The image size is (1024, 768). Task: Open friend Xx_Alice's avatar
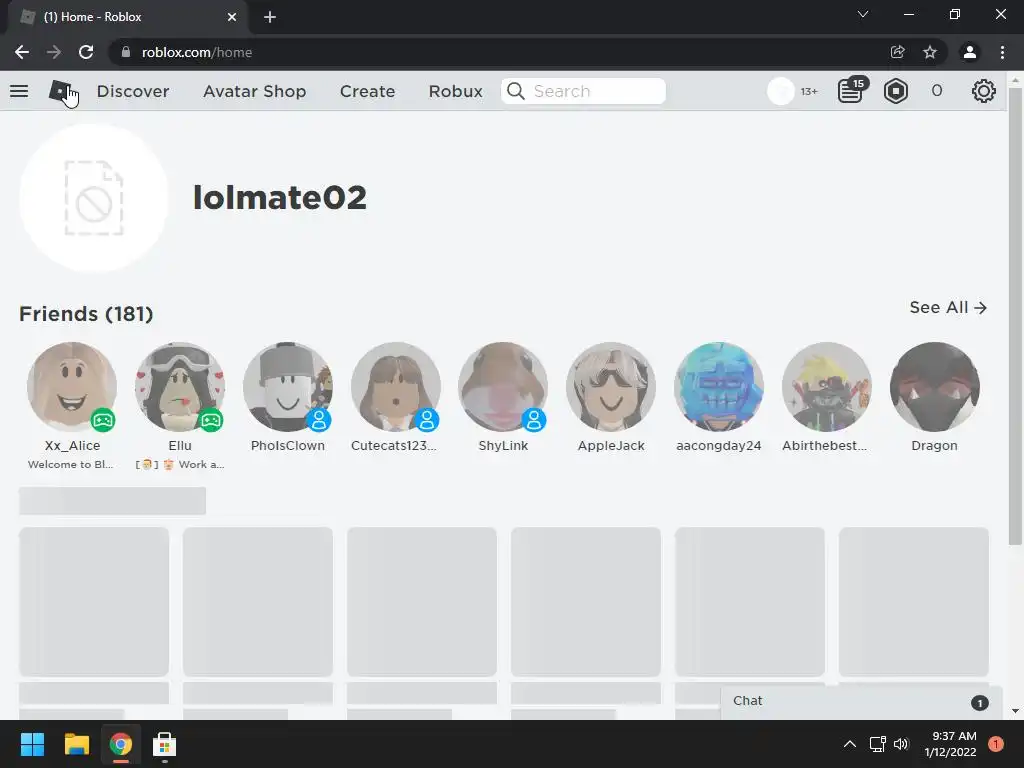click(72, 387)
